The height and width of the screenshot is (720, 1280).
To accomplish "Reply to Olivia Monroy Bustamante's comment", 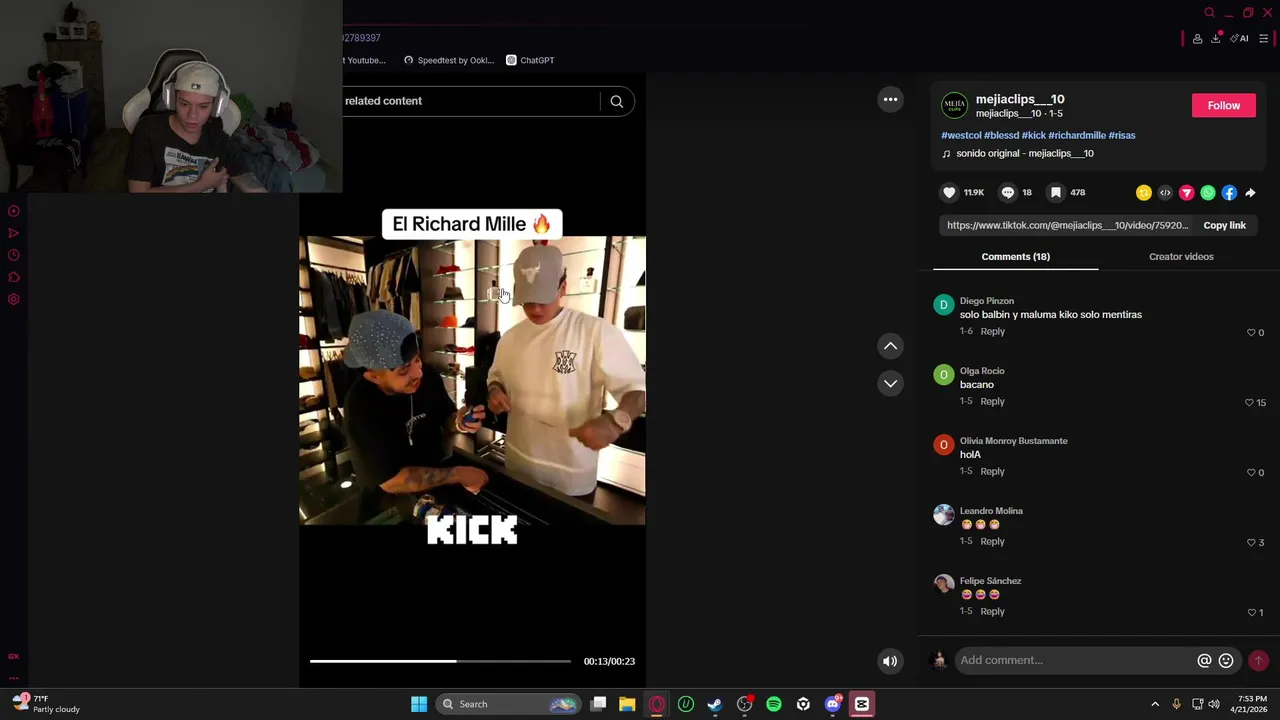I will click(992, 471).
